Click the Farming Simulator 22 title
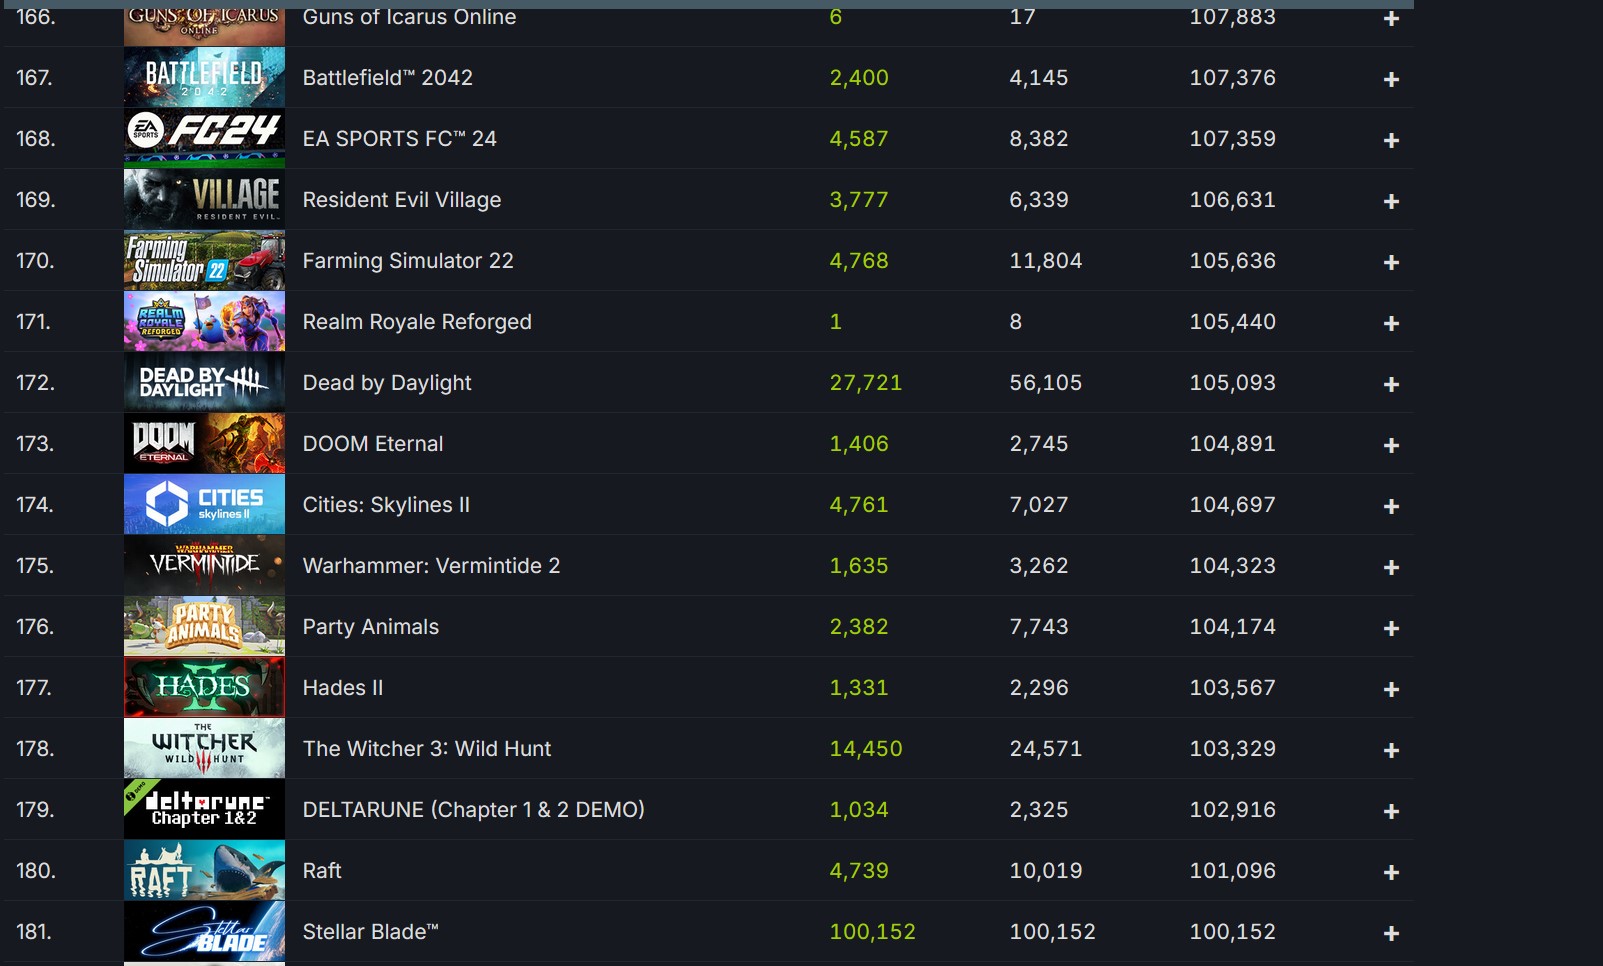Image resolution: width=1603 pixels, height=966 pixels. (x=408, y=261)
